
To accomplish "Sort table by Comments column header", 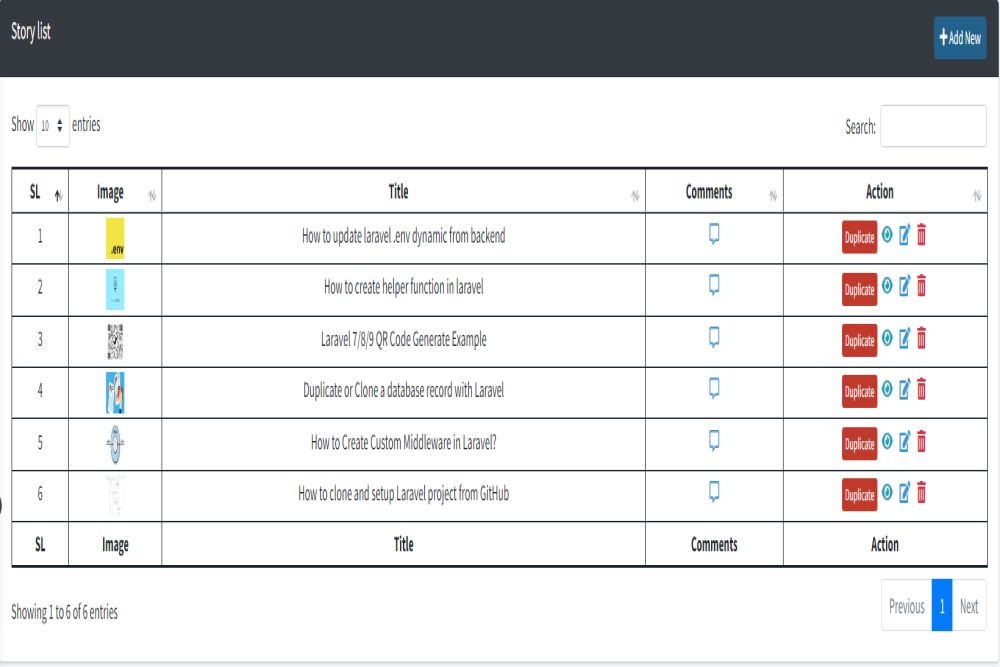I will coord(709,192).
